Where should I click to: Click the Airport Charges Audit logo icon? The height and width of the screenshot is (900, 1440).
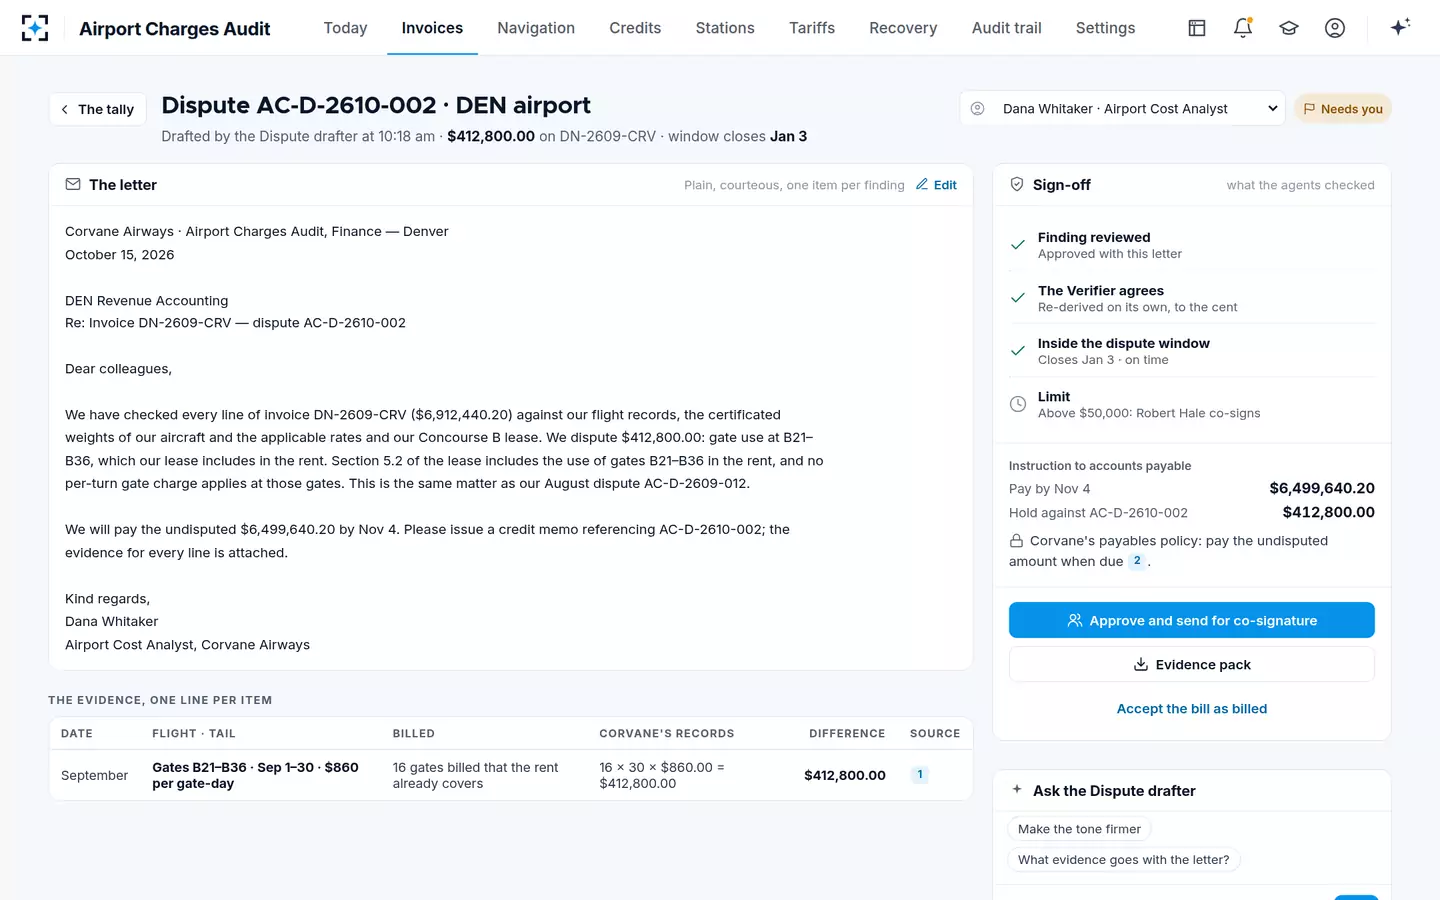(x=35, y=28)
